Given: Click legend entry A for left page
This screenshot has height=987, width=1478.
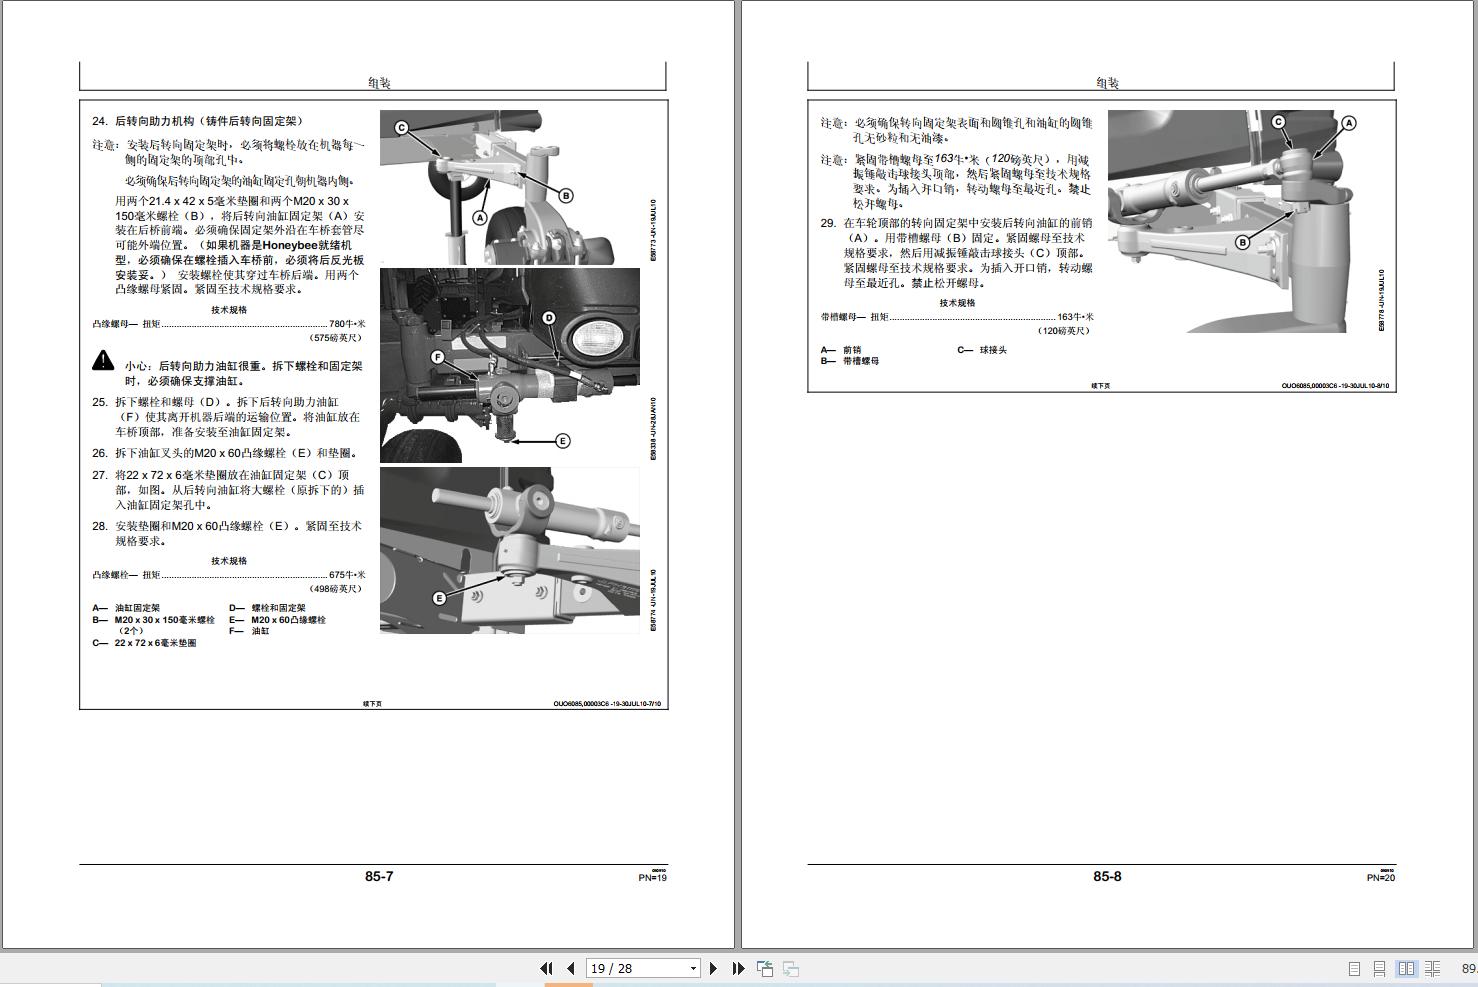Looking at the screenshot, I should click(x=126, y=608).
